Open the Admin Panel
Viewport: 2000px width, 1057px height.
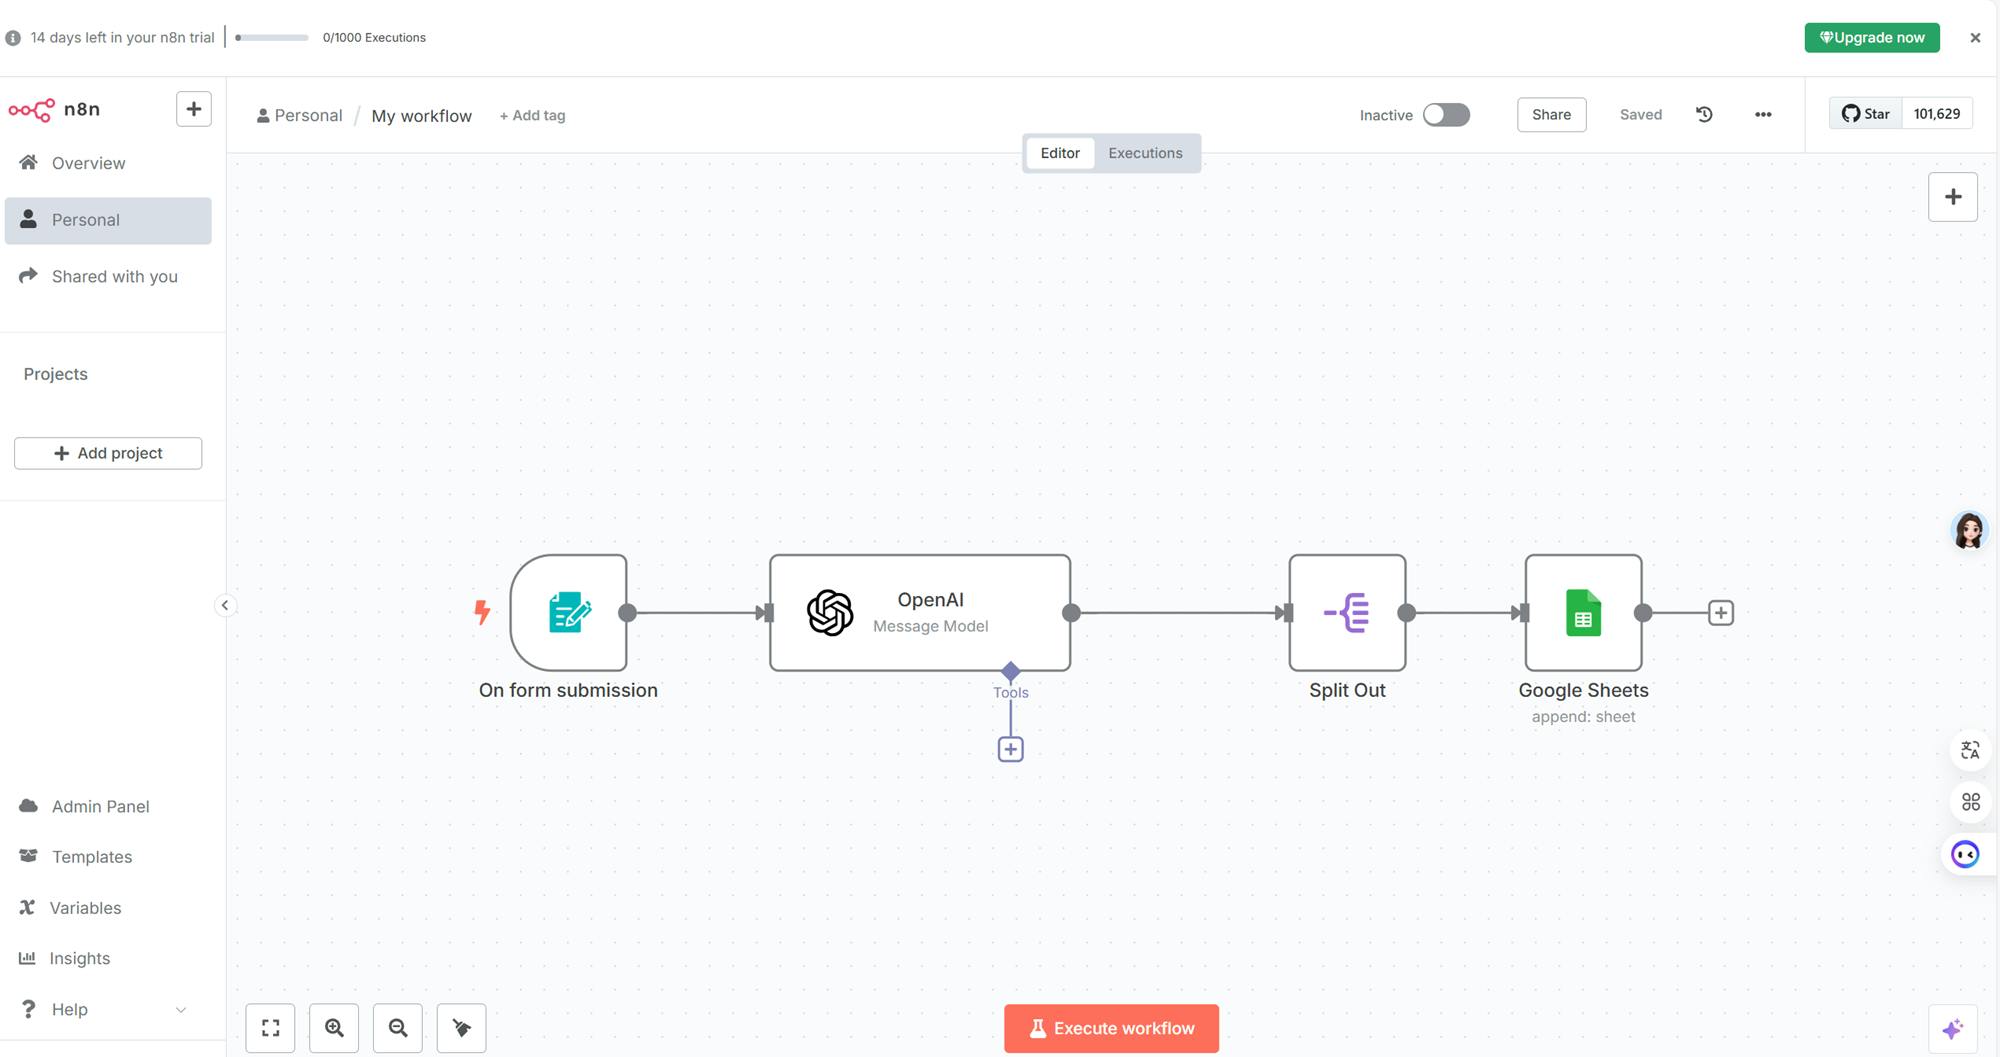pos(108,806)
